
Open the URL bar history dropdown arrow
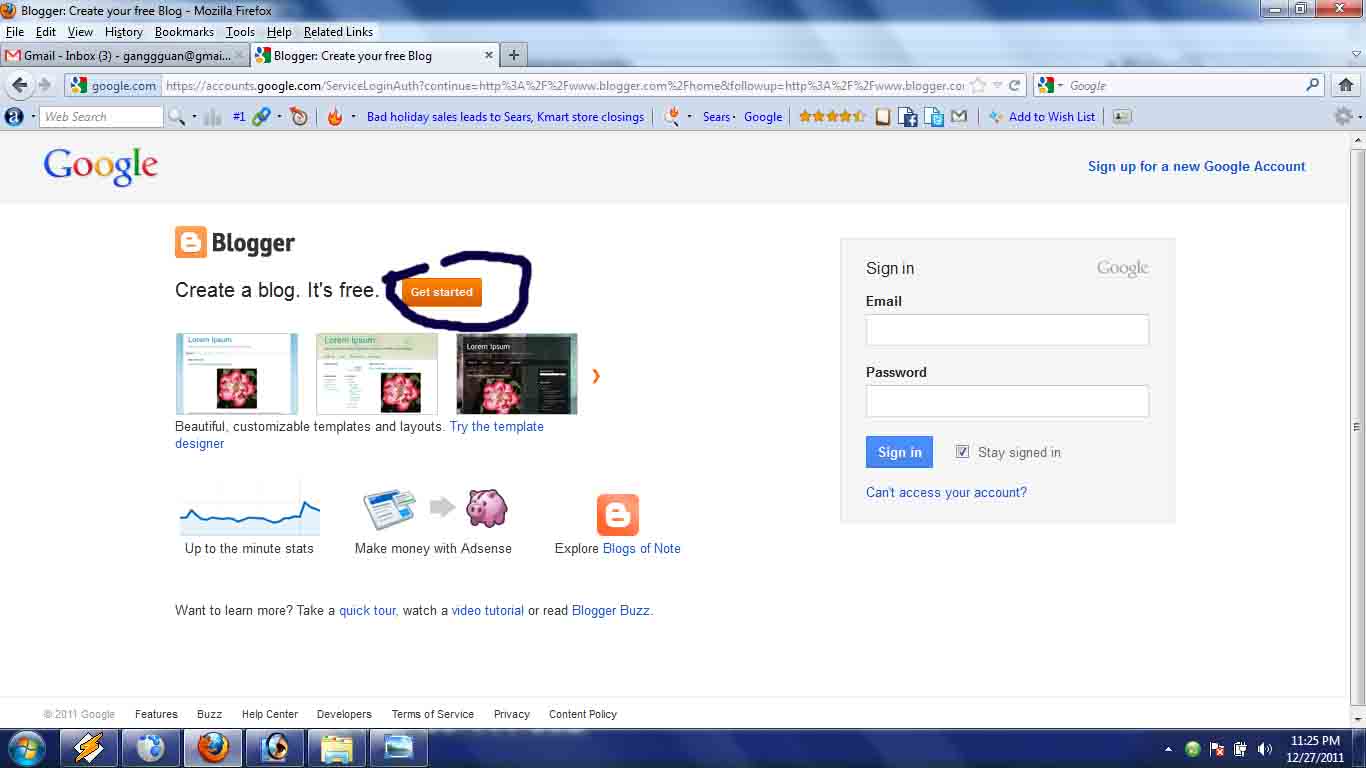click(997, 85)
